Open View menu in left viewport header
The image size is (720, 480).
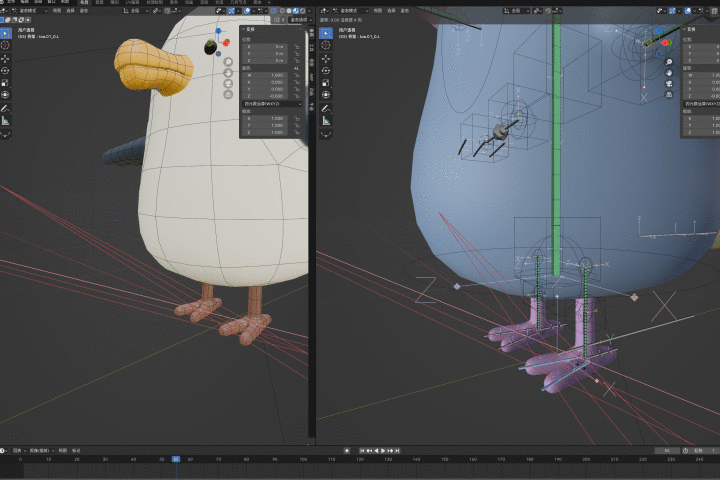[56, 11]
